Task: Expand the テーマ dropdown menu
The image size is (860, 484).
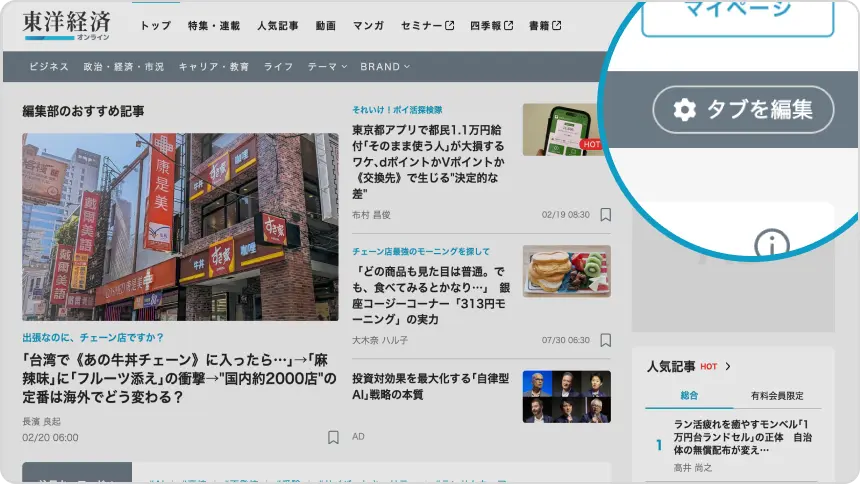Action: pos(327,67)
